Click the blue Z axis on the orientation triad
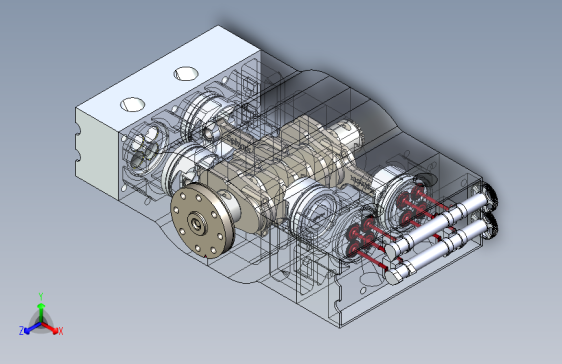The width and height of the screenshot is (562, 364). pyautogui.click(x=30, y=329)
